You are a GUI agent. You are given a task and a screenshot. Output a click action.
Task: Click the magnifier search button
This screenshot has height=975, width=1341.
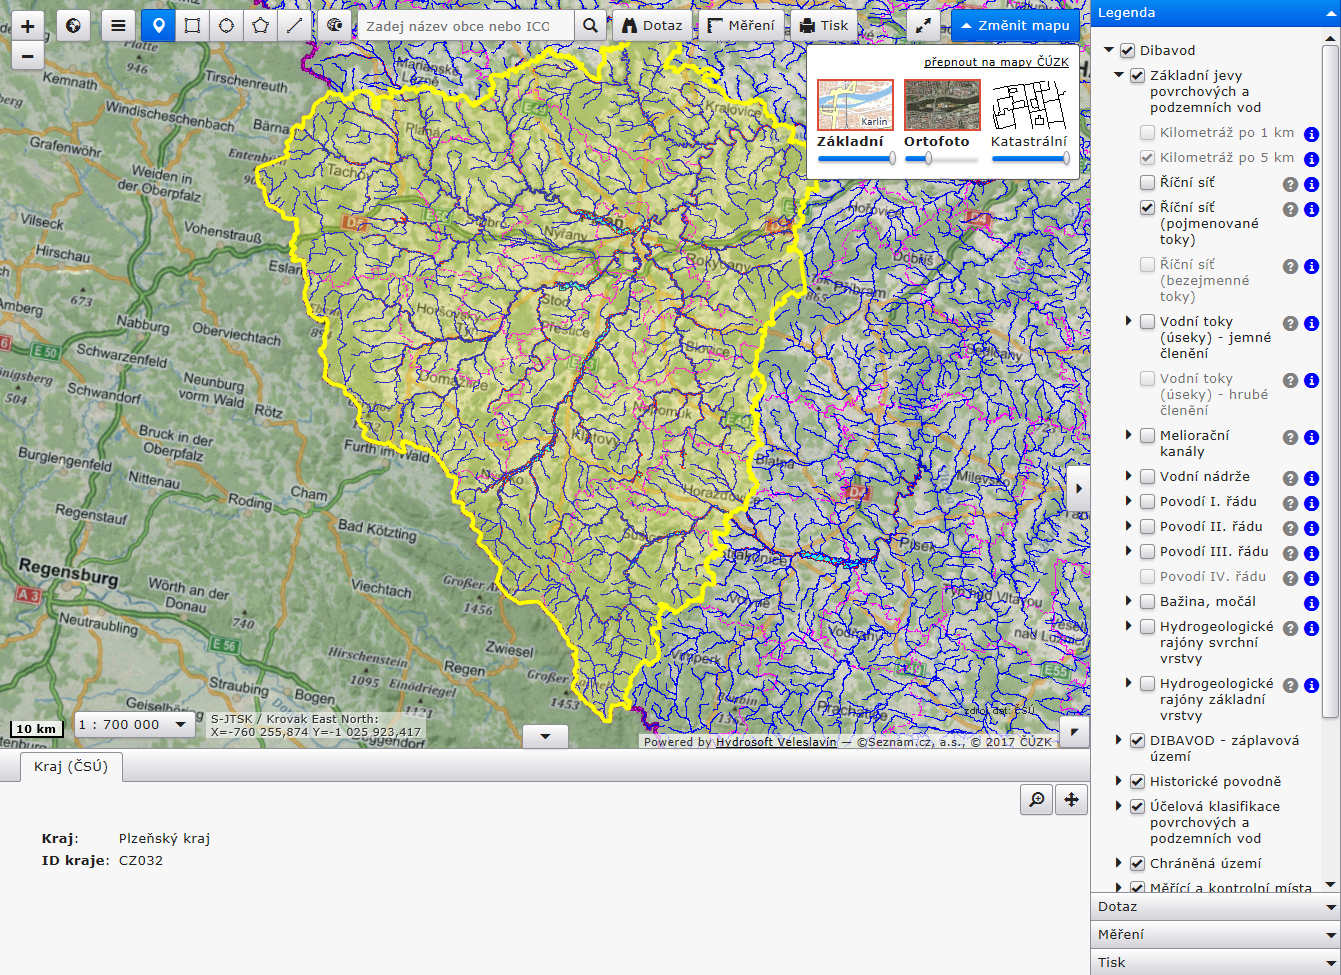[590, 26]
